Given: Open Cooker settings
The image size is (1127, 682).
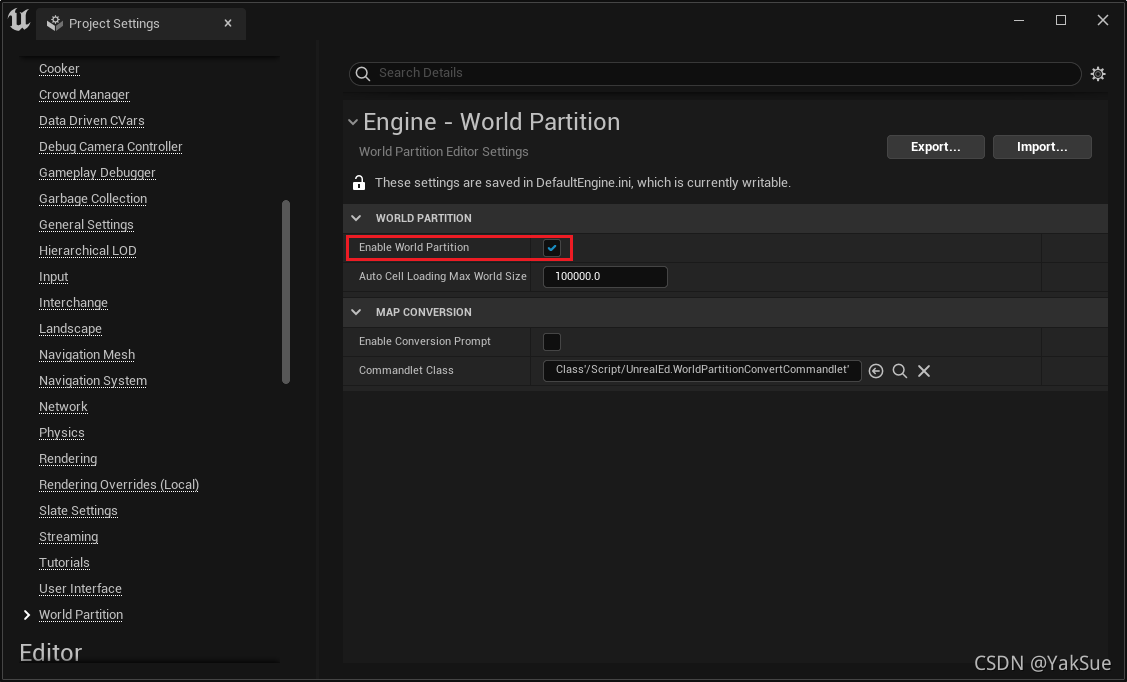Looking at the screenshot, I should [x=59, y=69].
